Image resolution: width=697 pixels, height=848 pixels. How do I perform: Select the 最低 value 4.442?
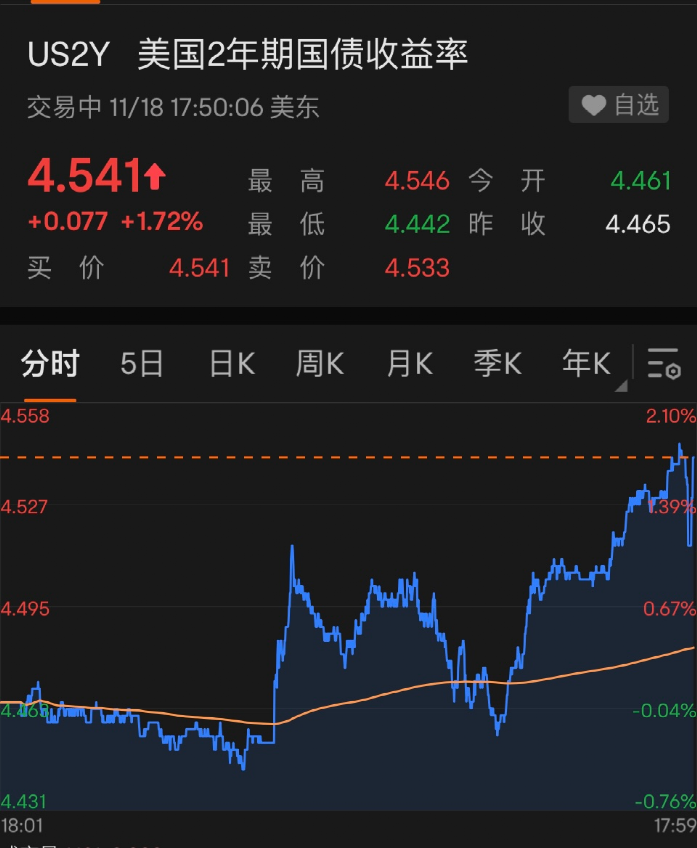tap(417, 224)
